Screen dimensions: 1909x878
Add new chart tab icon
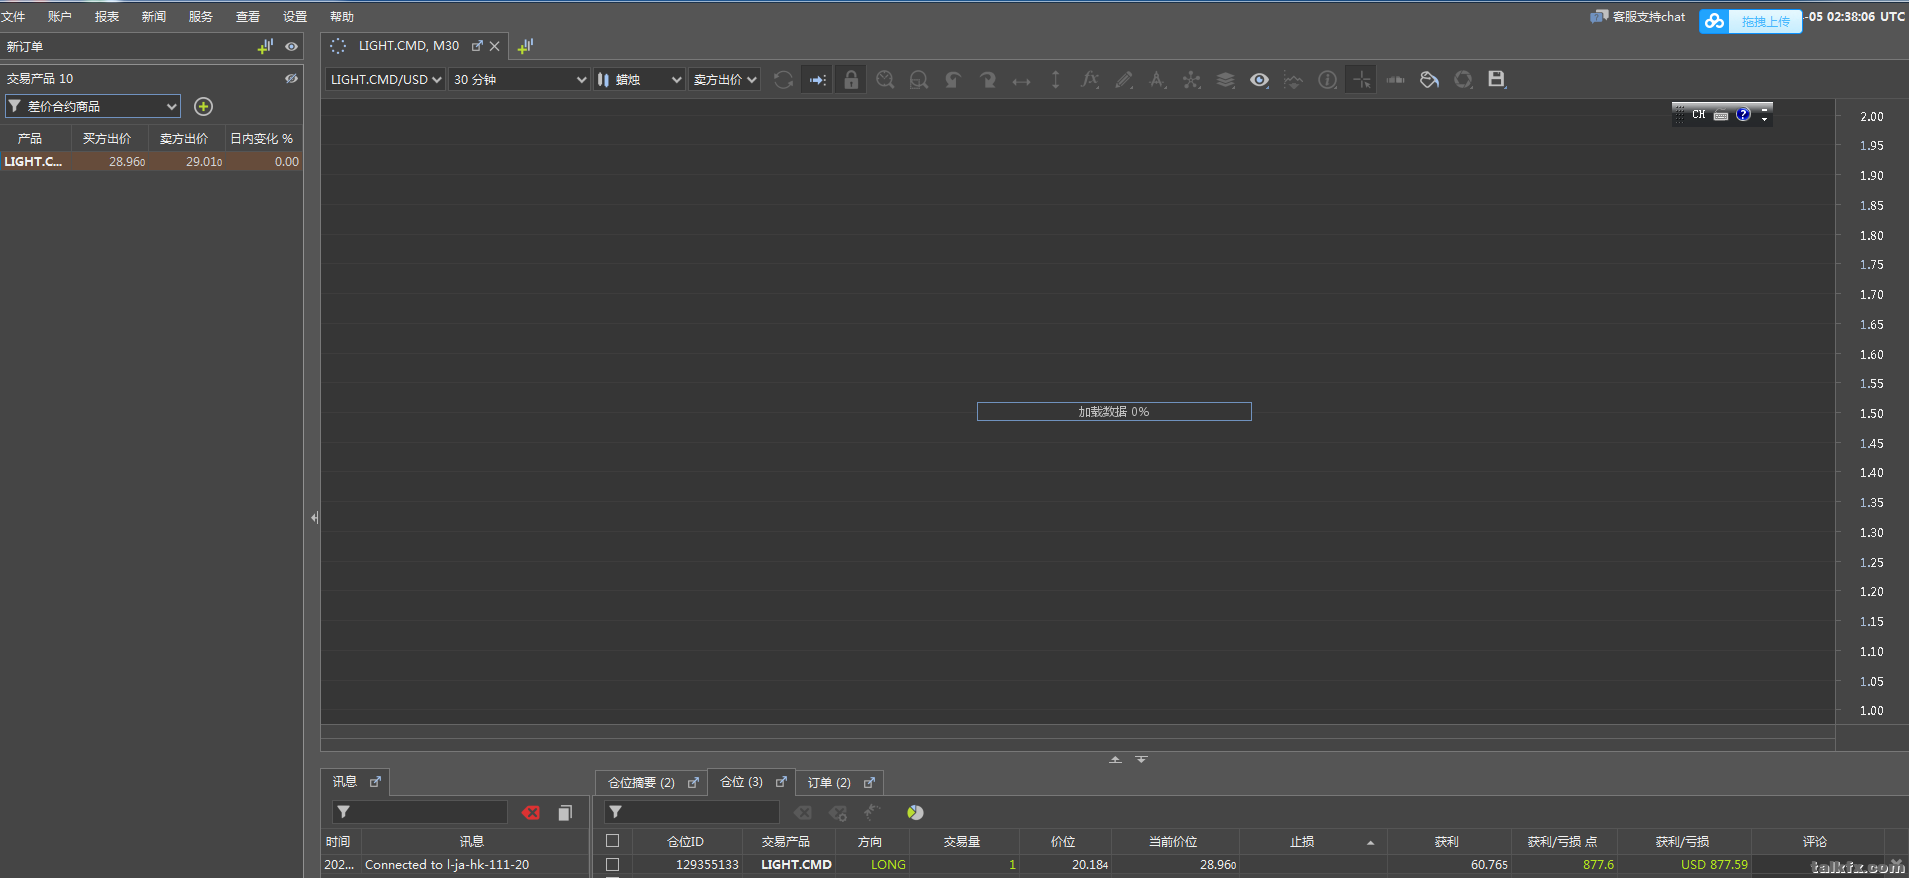coord(525,46)
